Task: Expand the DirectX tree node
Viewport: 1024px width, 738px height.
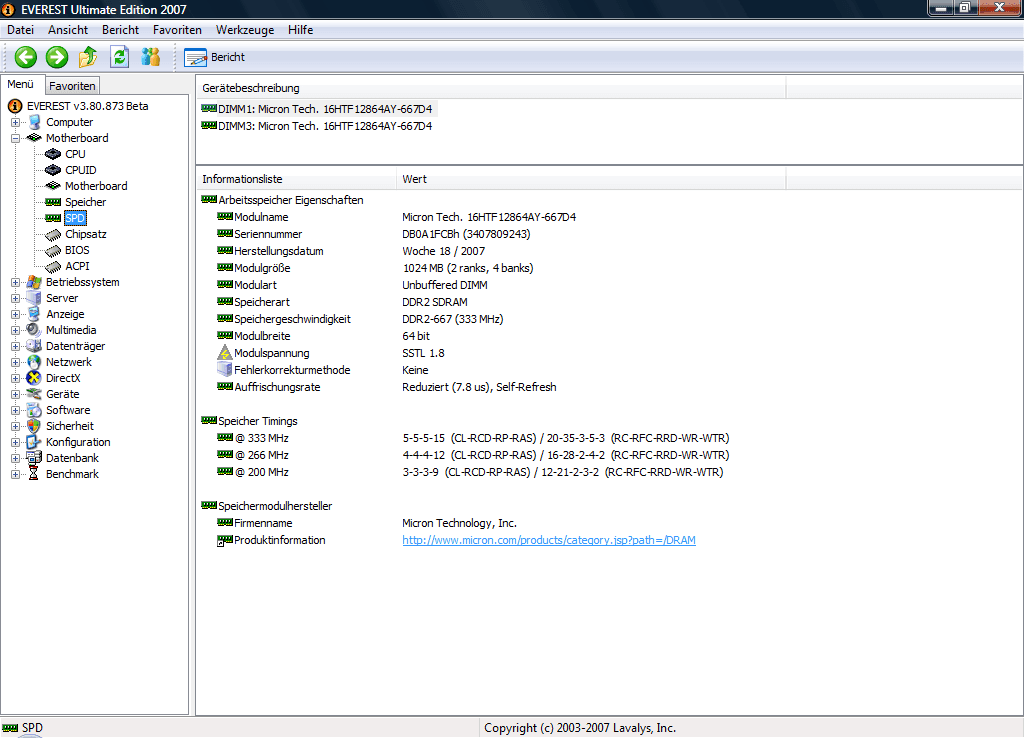Action: [x=15, y=378]
